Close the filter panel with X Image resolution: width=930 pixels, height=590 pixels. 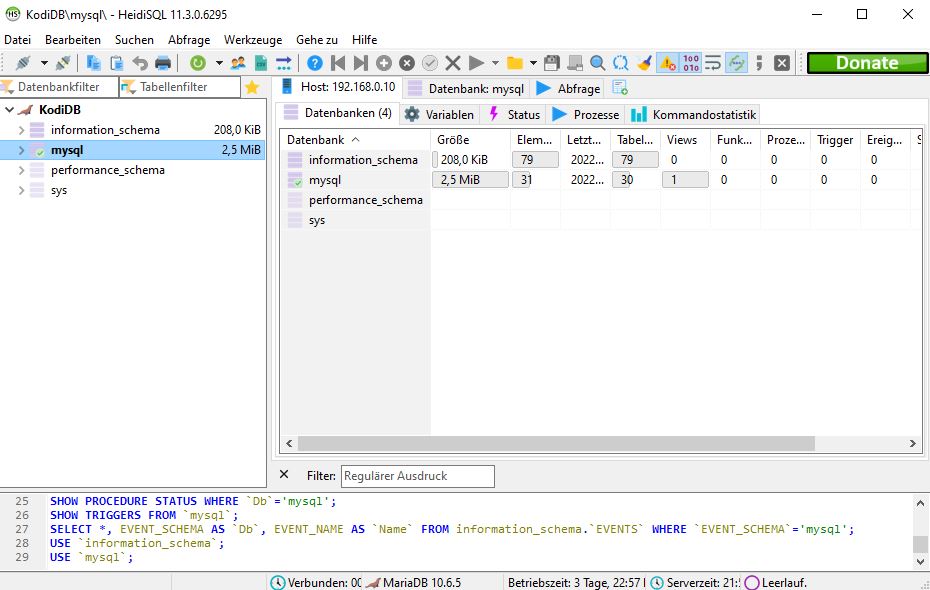(x=284, y=474)
